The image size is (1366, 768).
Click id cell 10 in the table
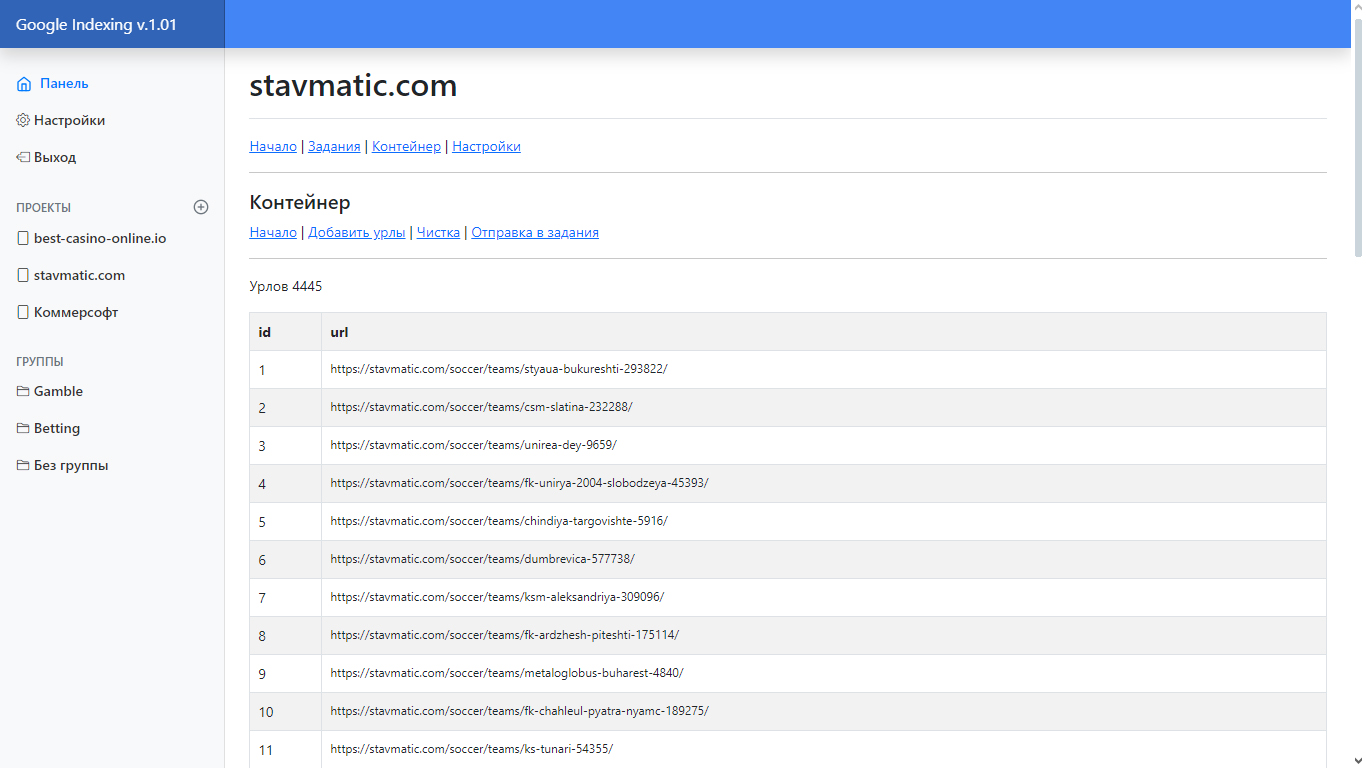(285, 712)
